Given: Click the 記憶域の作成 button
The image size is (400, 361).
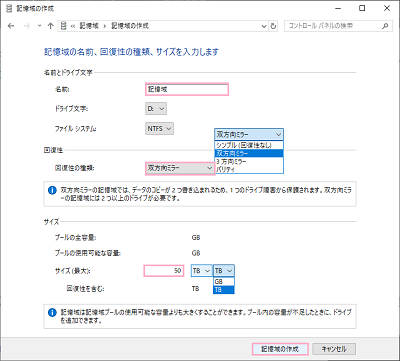Looking at the screenshot, I should [x=280, y=349].
